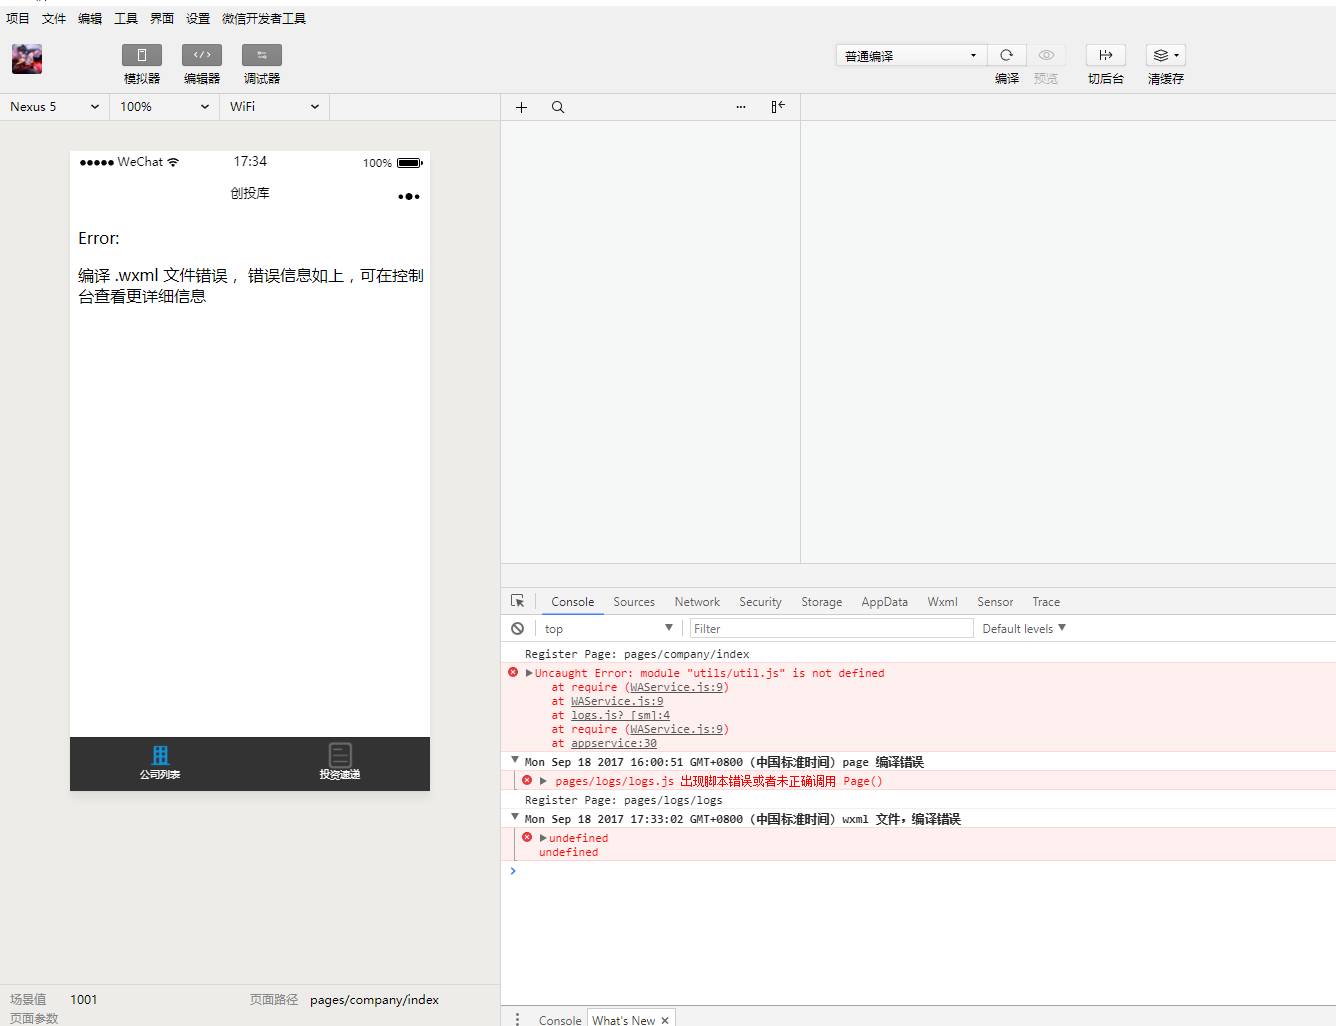The image size is (1336, 1026).
Task: Click the plus icon to add a file
Action: 521,107
